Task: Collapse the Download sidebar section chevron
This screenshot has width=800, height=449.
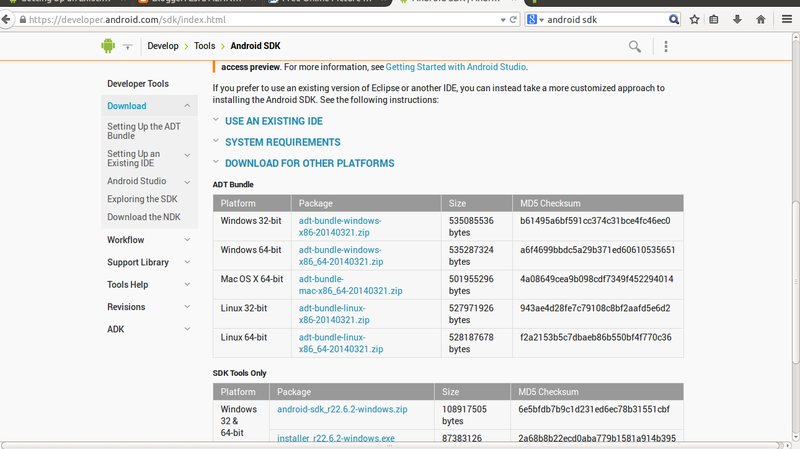Action: point(187,106)
